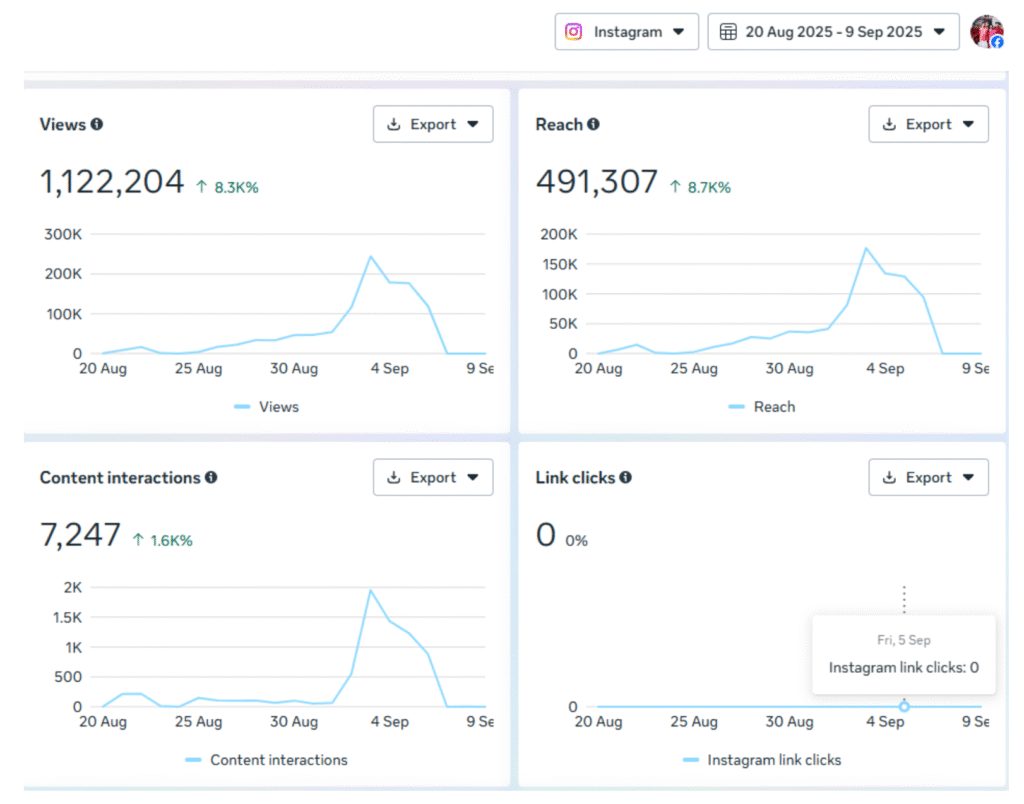This screenshot has width=1024, height=804.
Task: Click the data point marker on the Link clicks chart
Action: click(x=904, y=706)
